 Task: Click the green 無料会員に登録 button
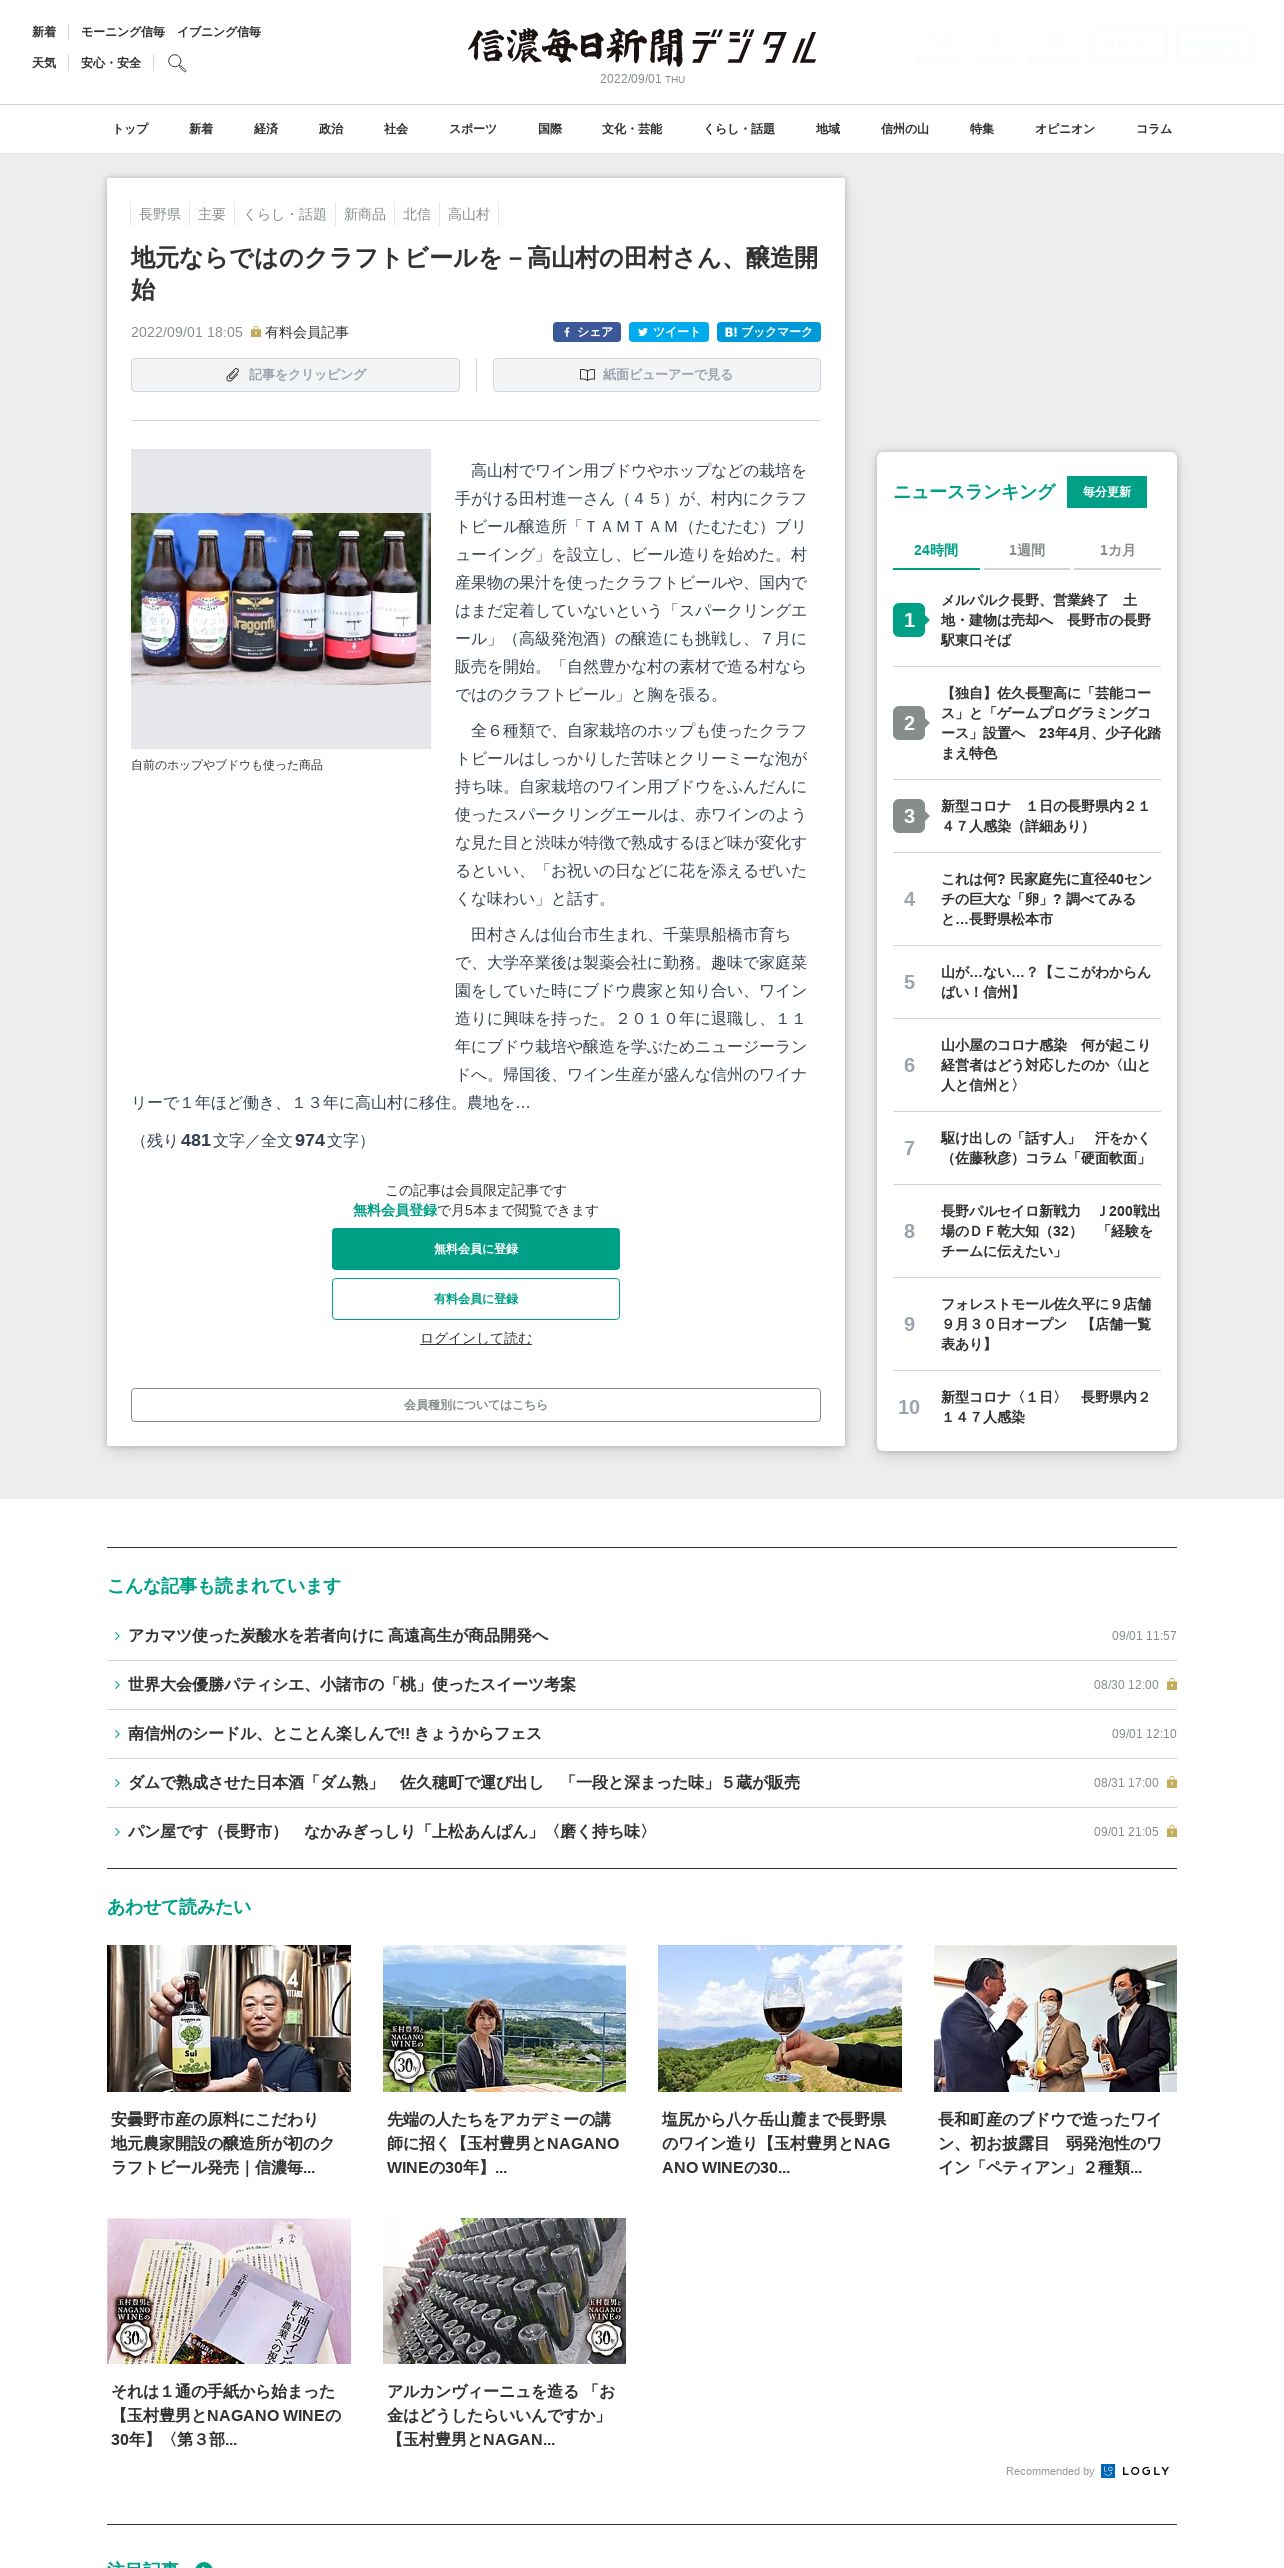pos(476,1249)
